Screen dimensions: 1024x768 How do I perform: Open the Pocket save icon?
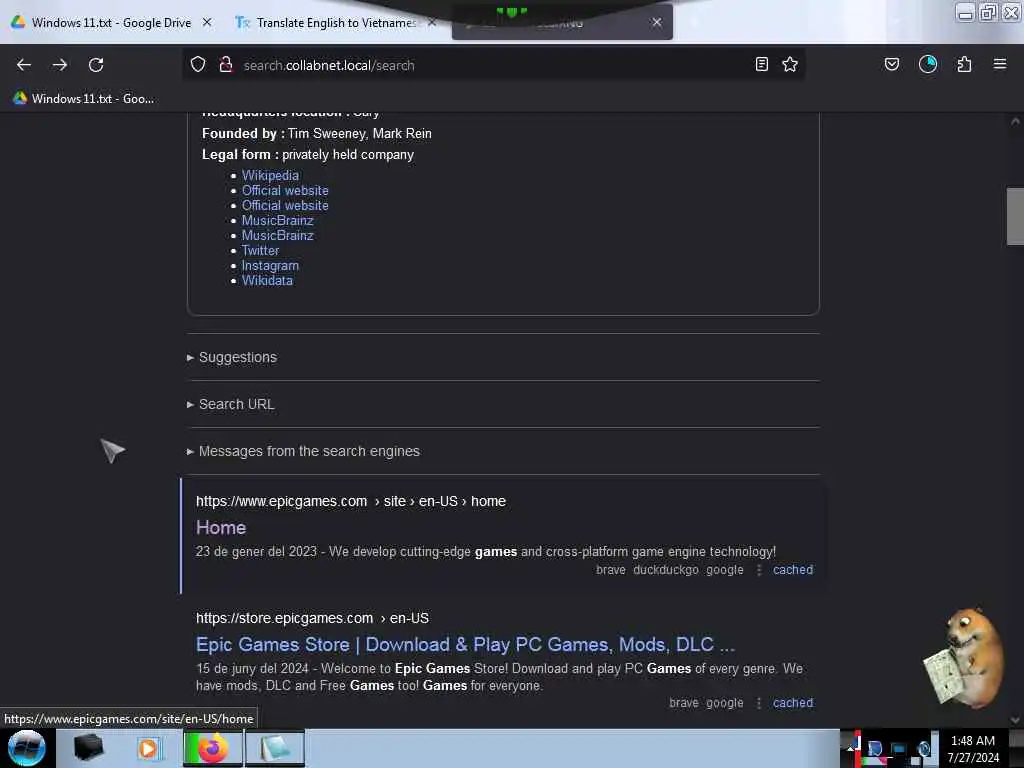pyautogui.click(x=891, y=64)
